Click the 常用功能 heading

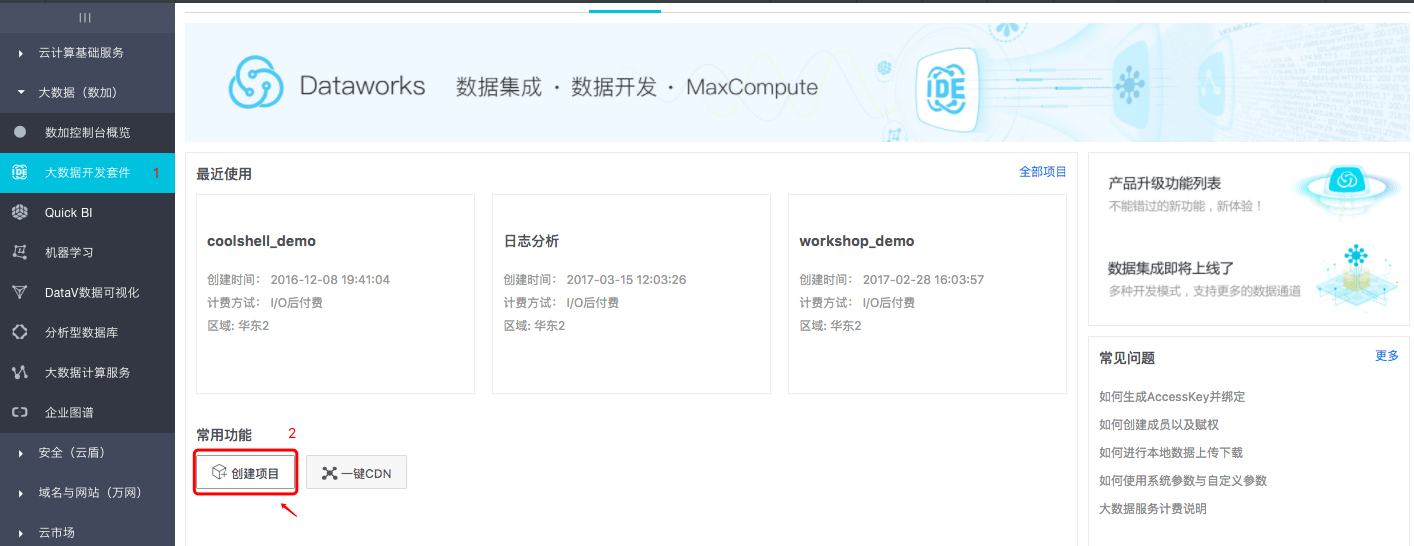coord(224,435)
